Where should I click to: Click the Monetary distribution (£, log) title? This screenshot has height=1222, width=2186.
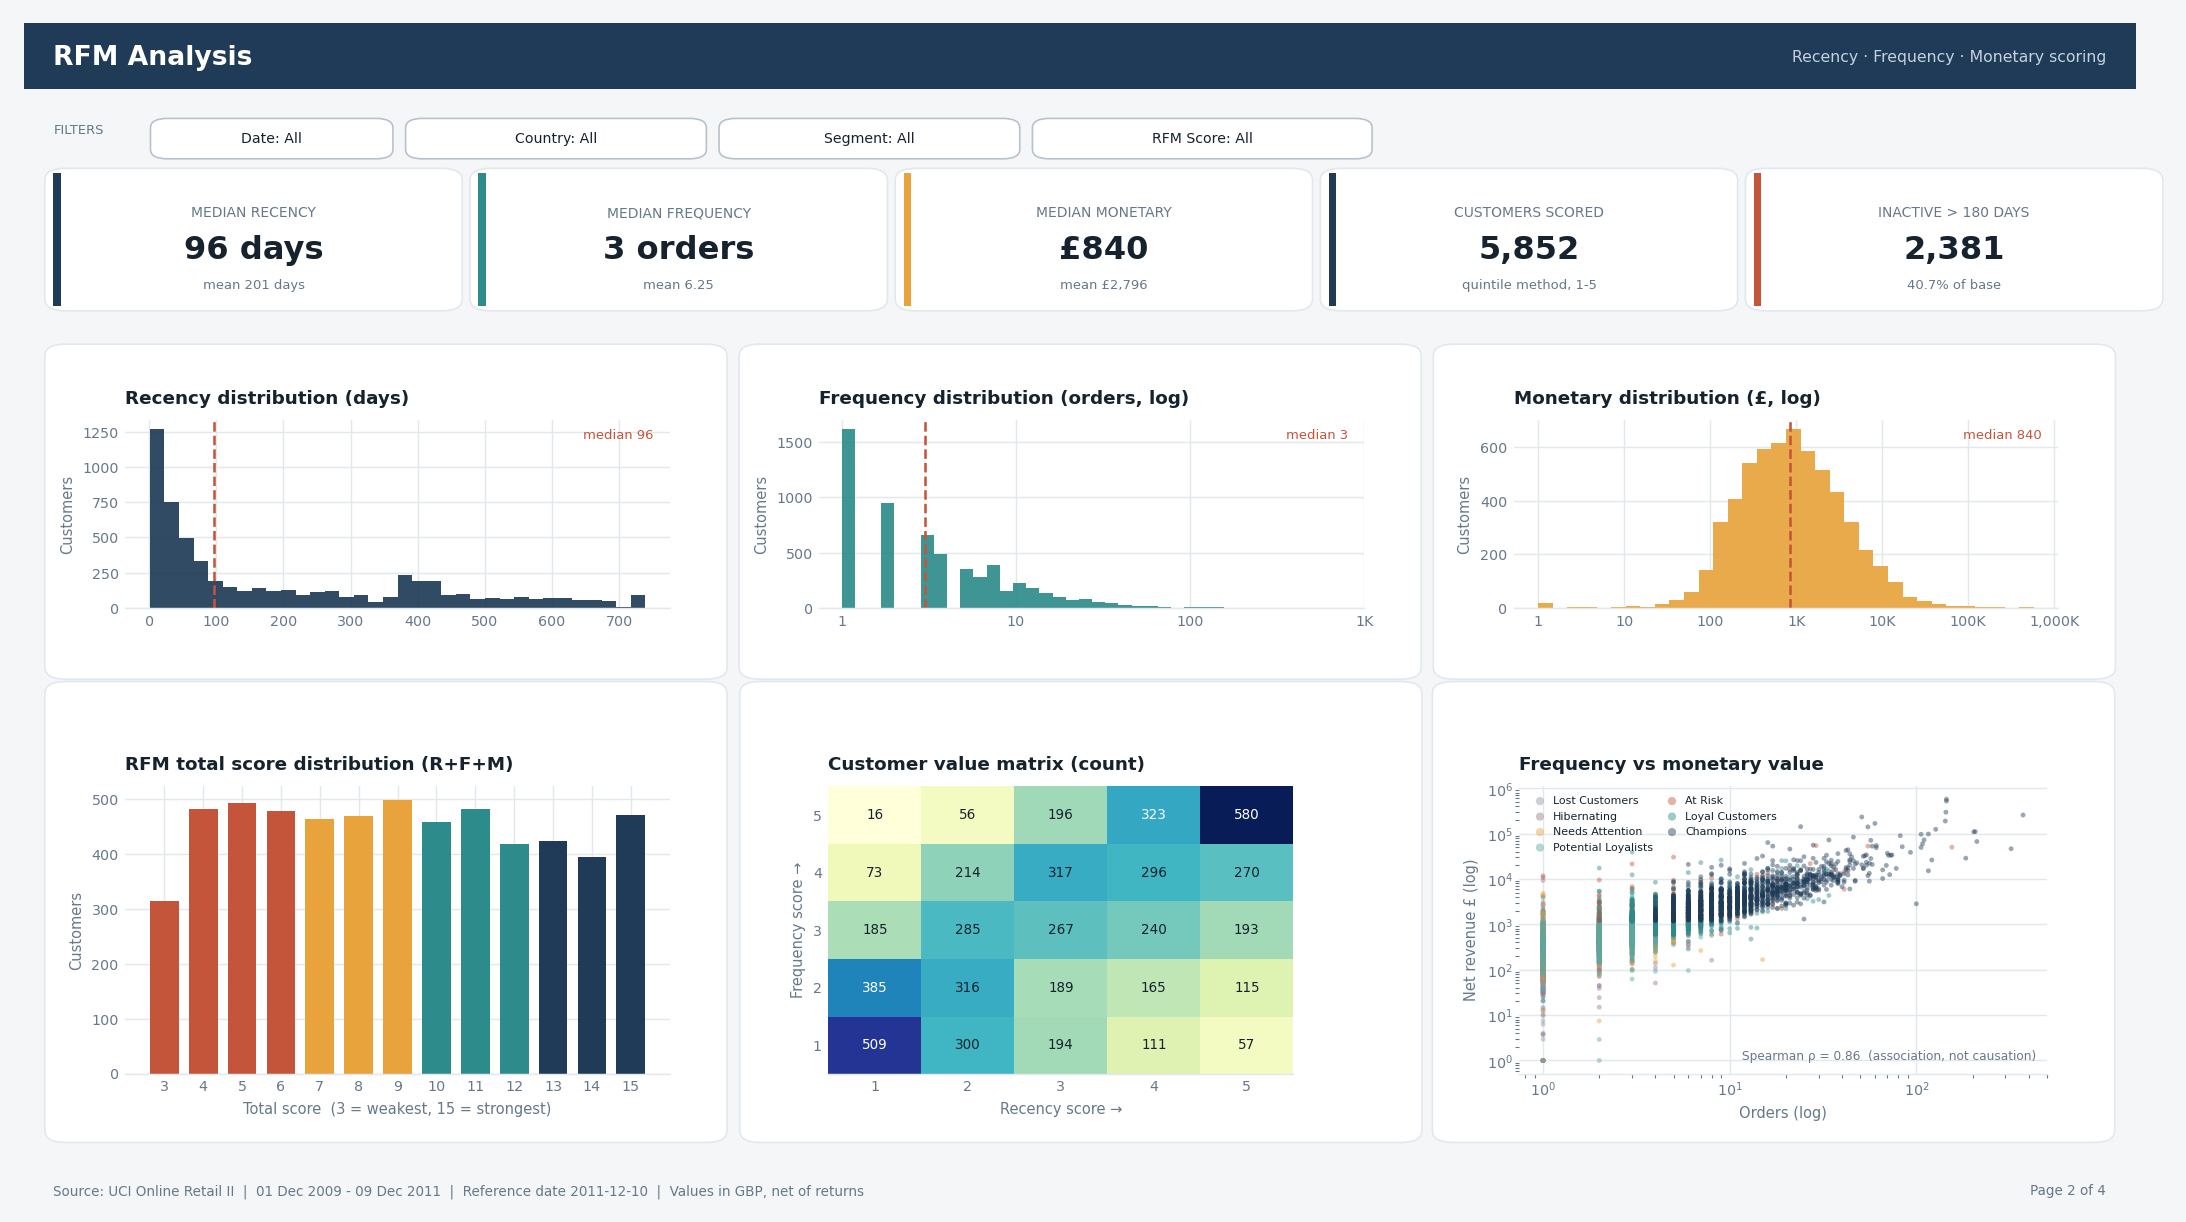1667,398
